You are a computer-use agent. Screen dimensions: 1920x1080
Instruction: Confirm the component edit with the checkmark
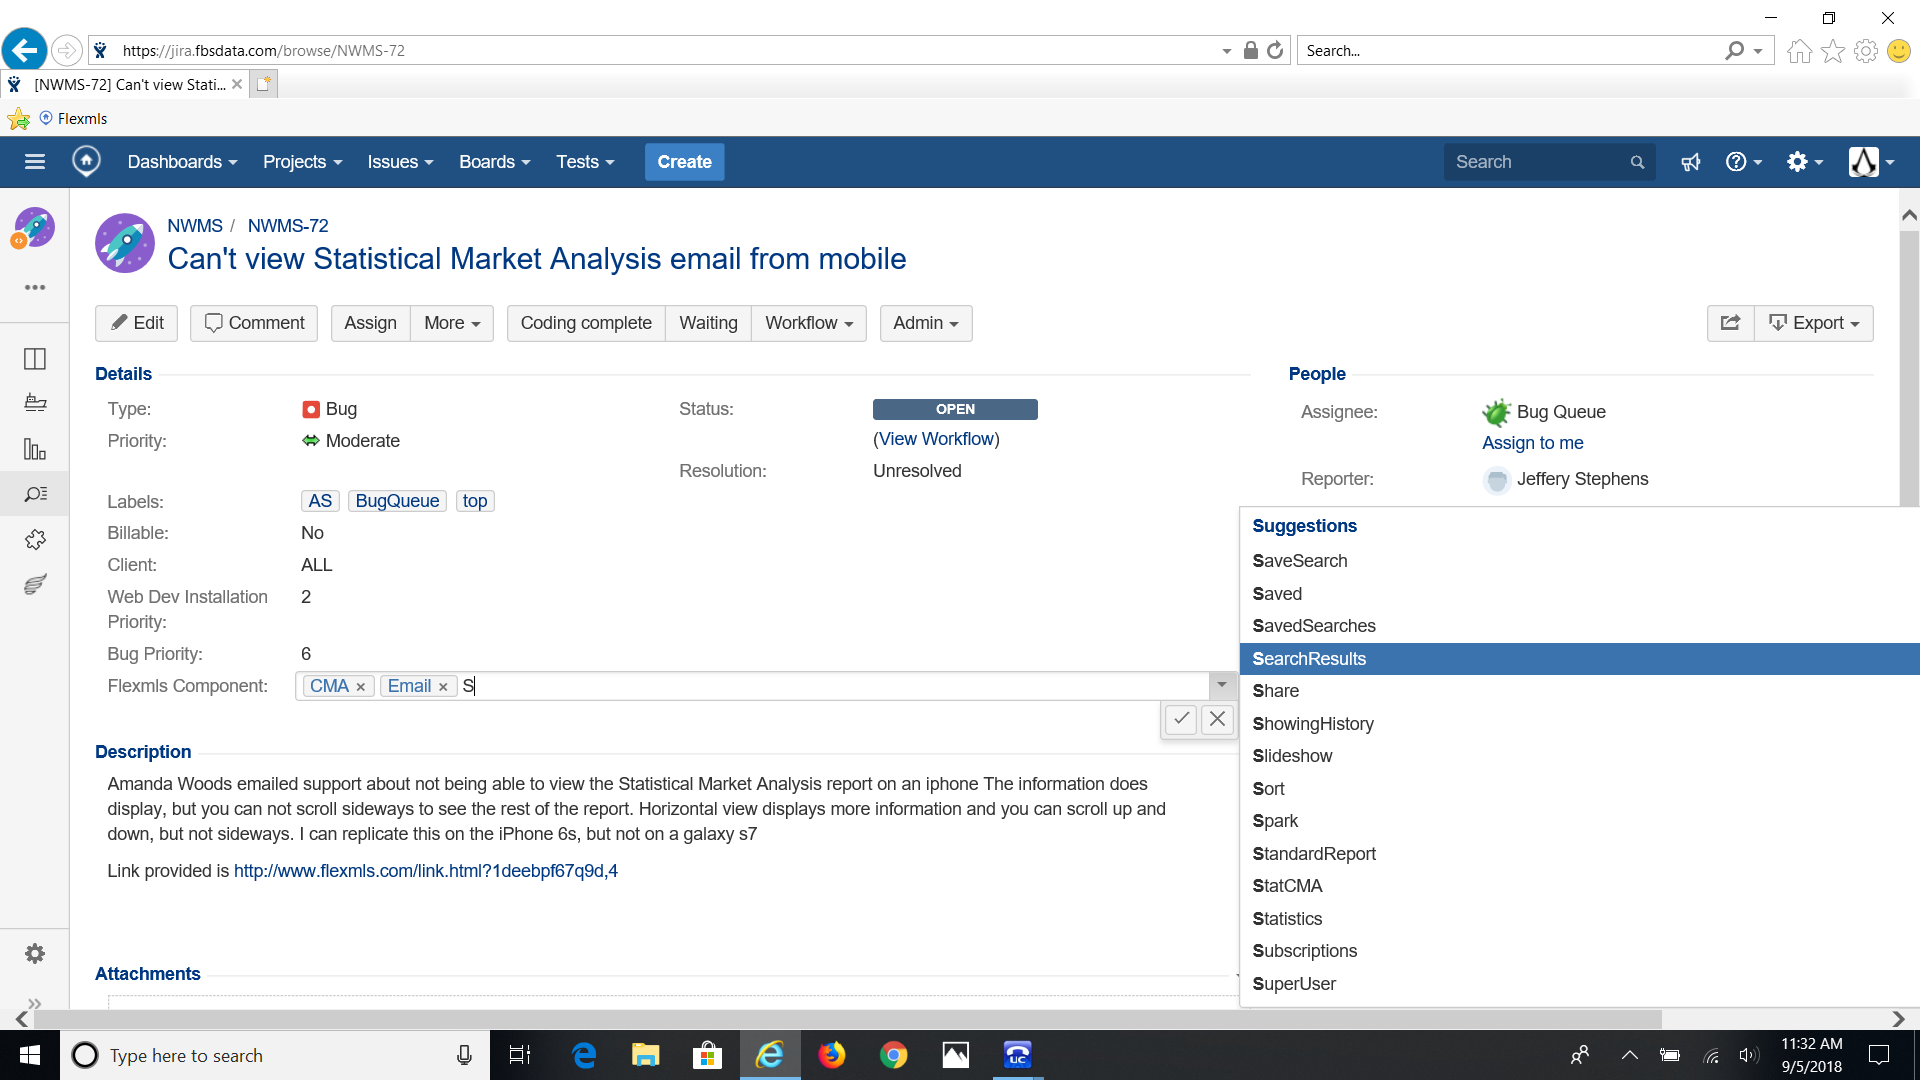[1181, 719]
